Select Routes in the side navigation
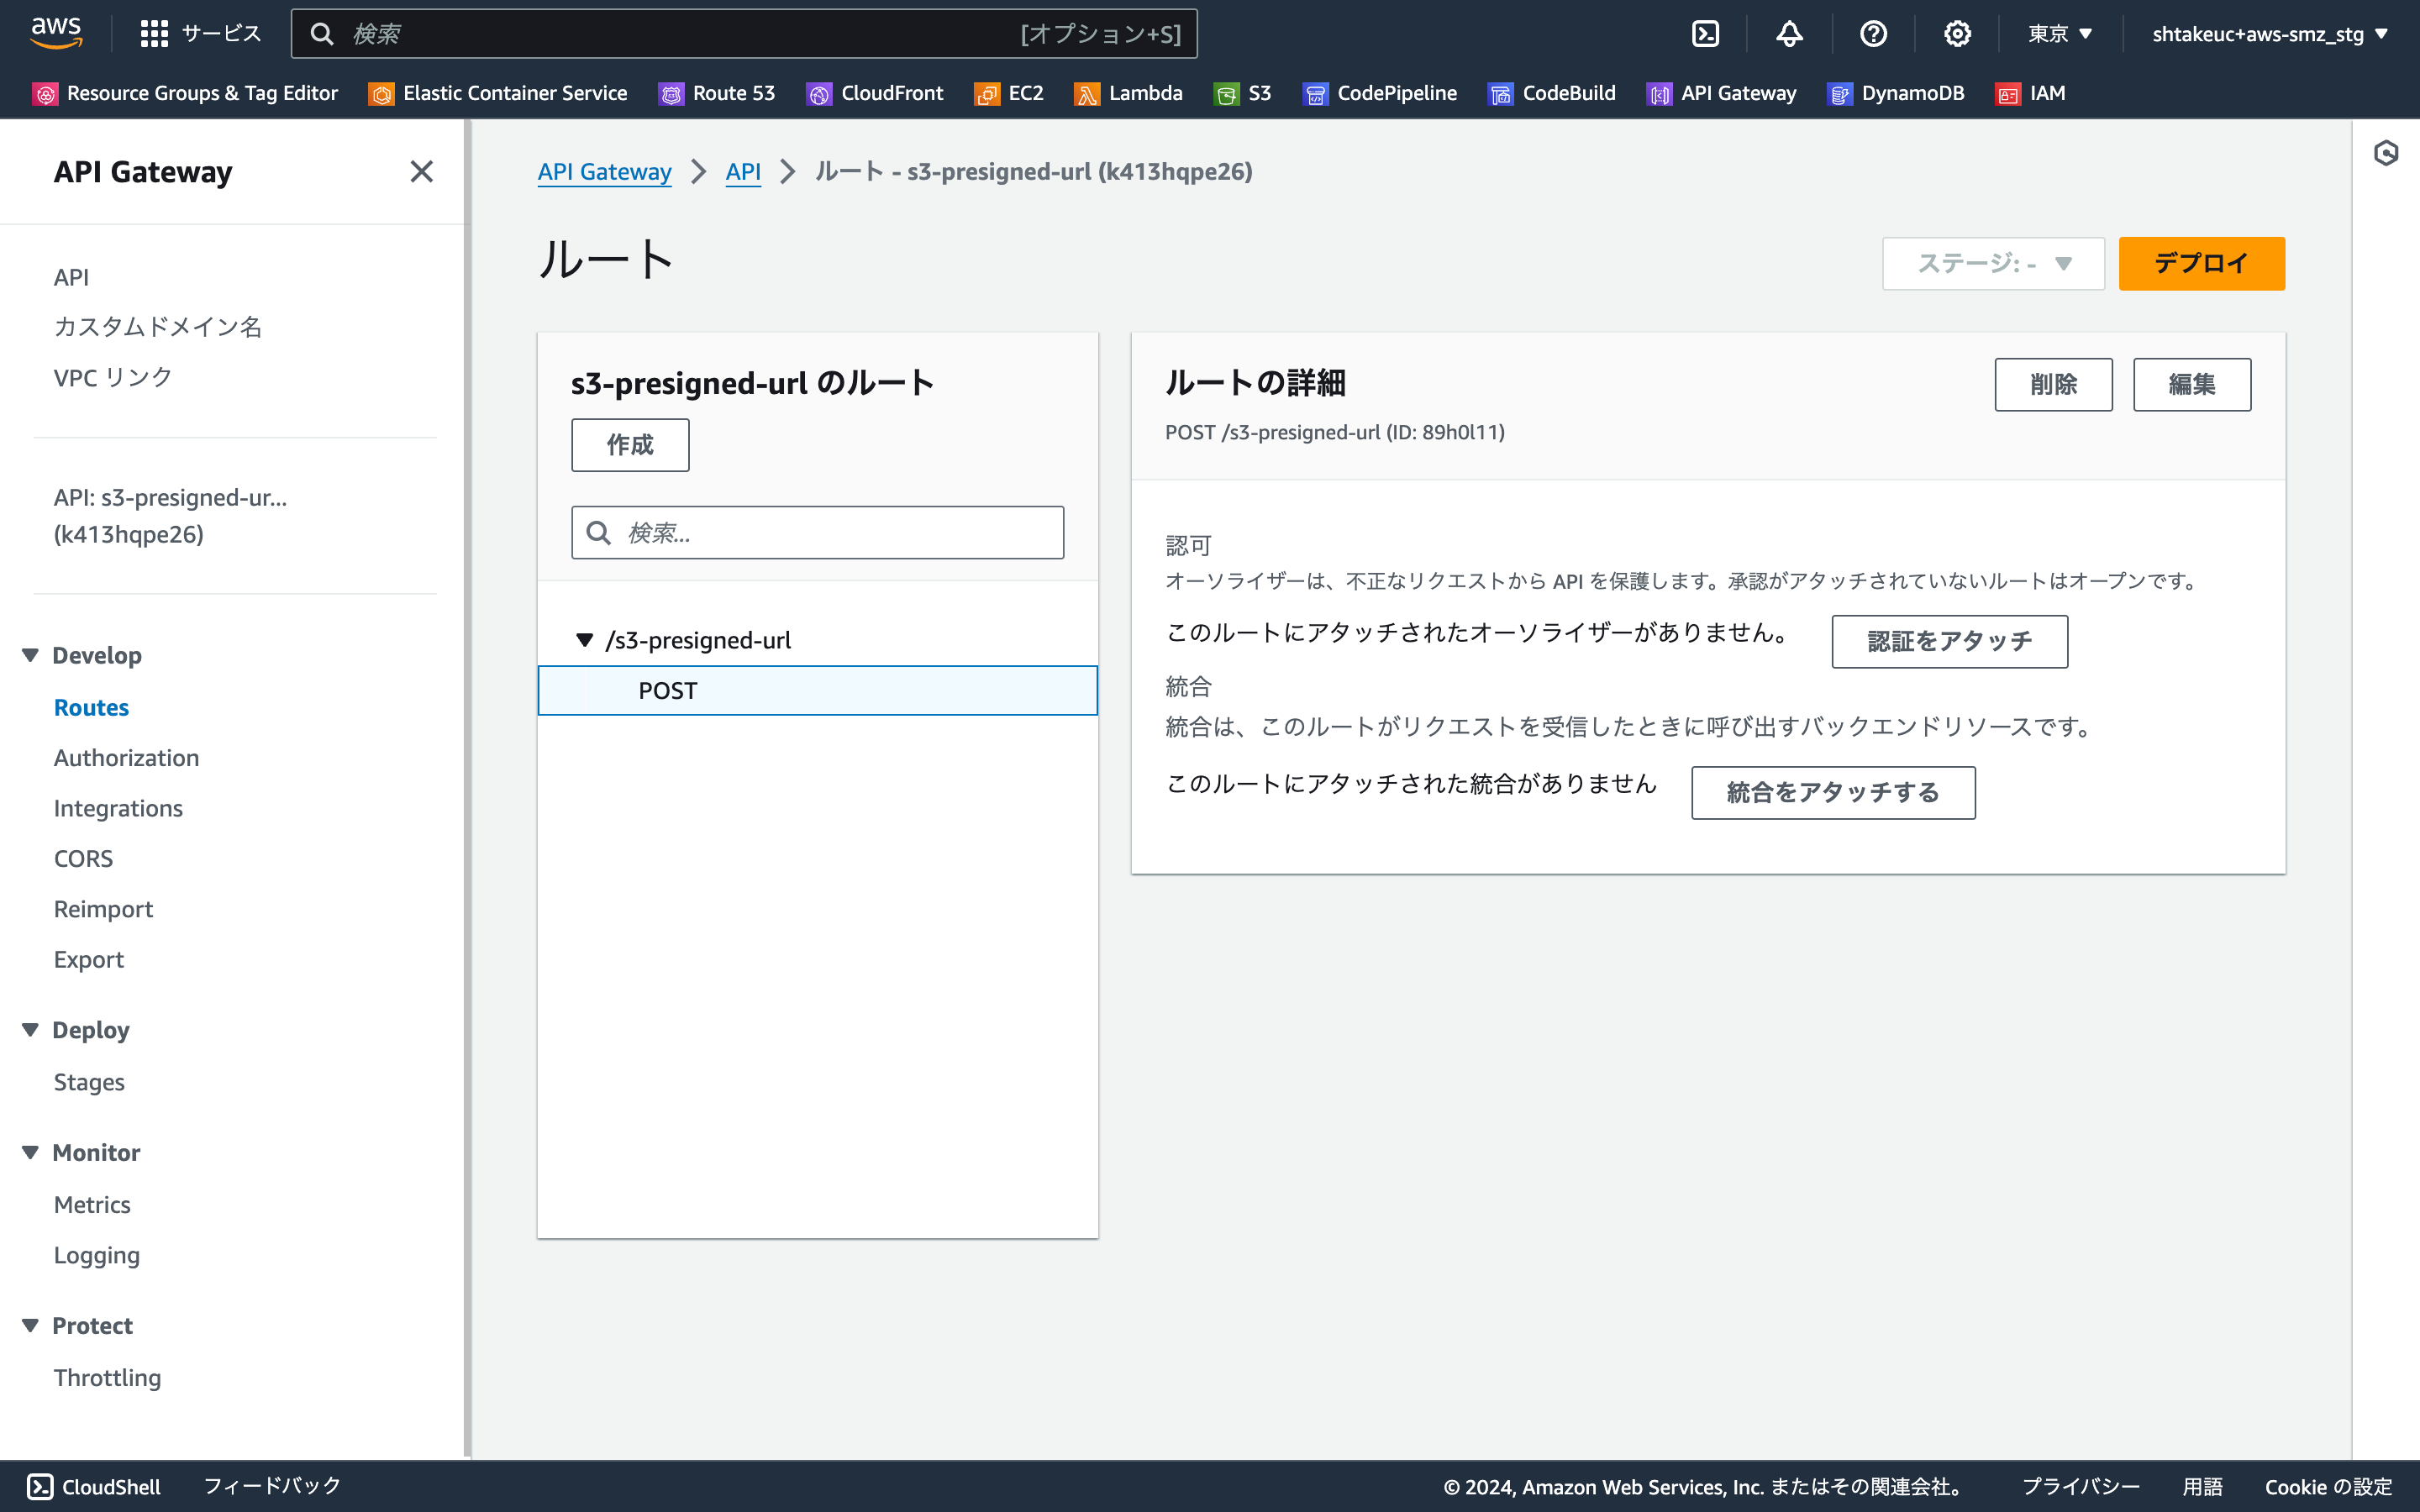The image size is (2420, 1512). 91,707
